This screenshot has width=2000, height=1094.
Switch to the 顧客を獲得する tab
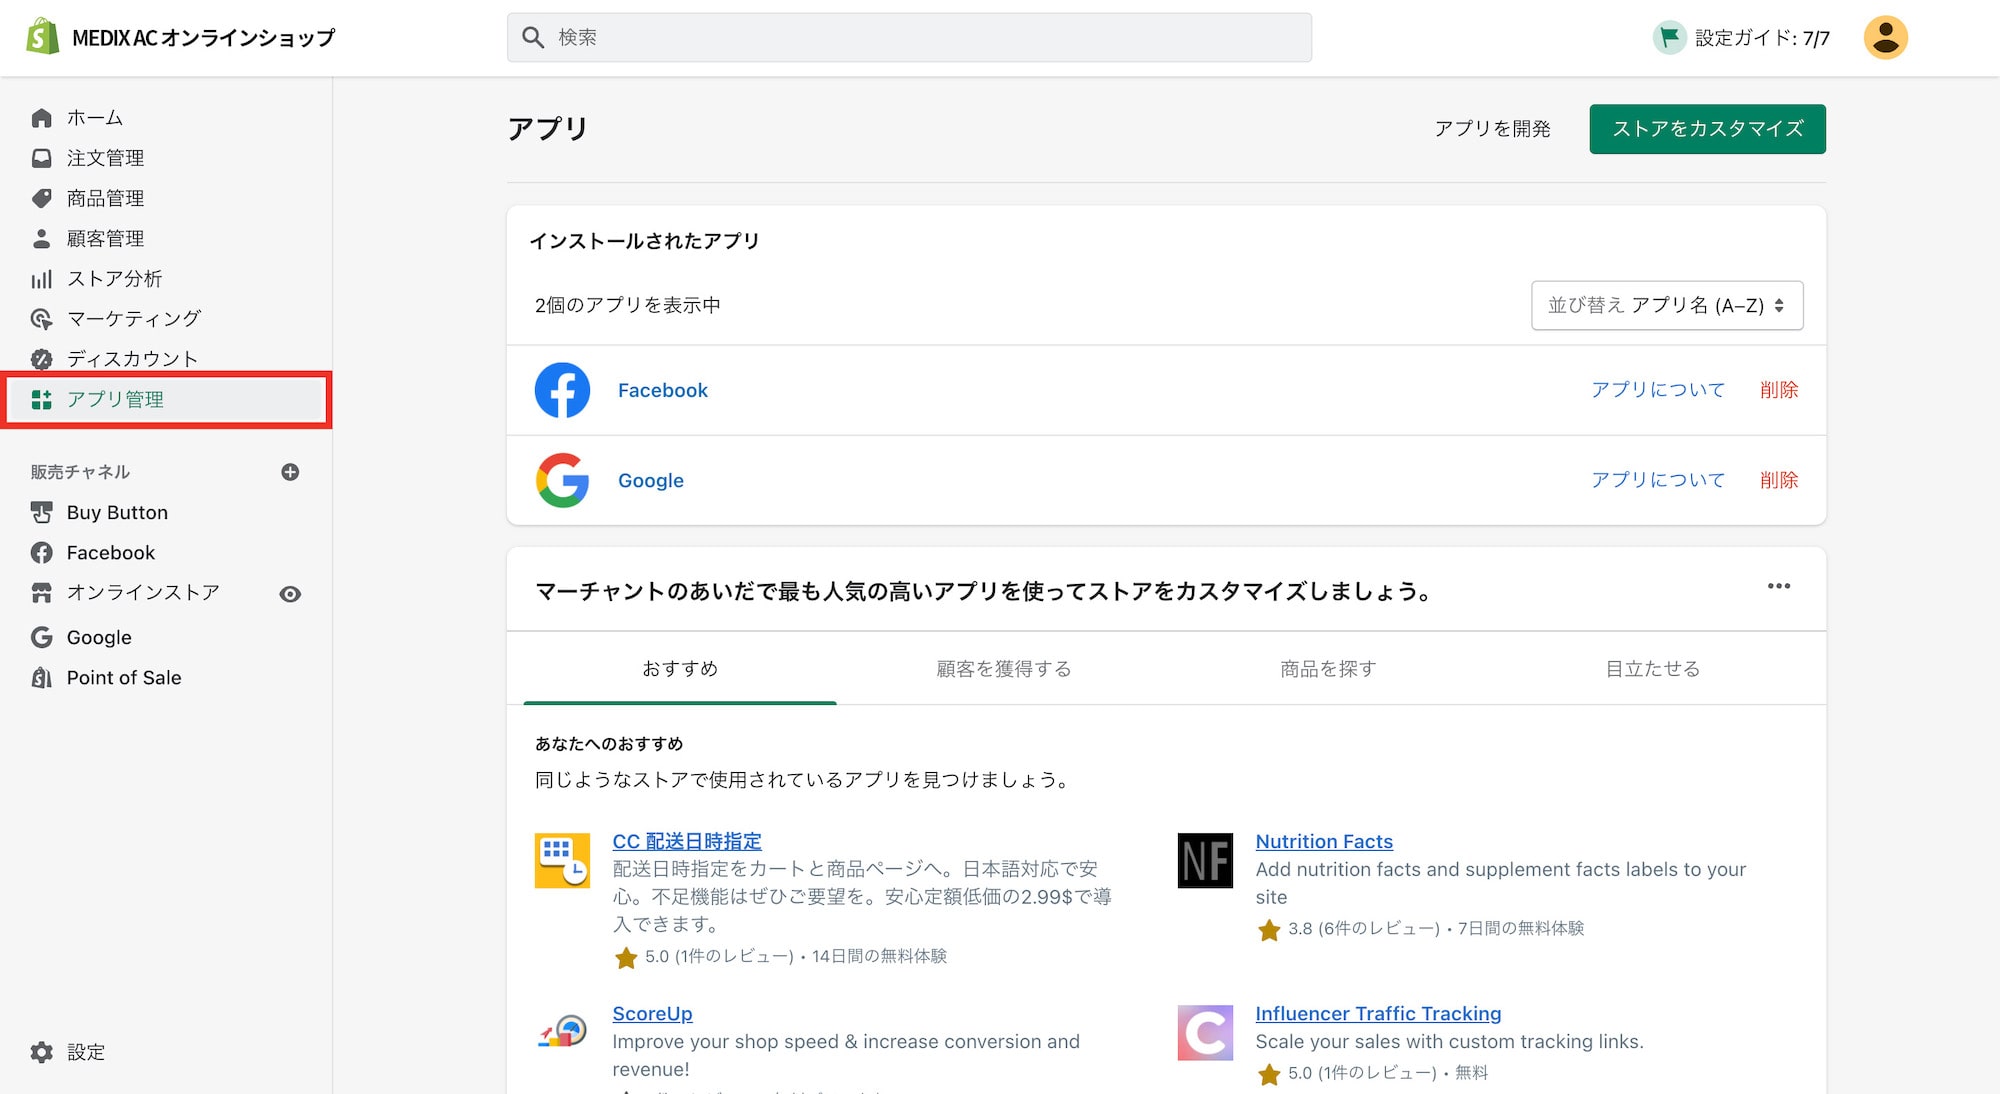pyautogui.click(x=1003, y=668)
